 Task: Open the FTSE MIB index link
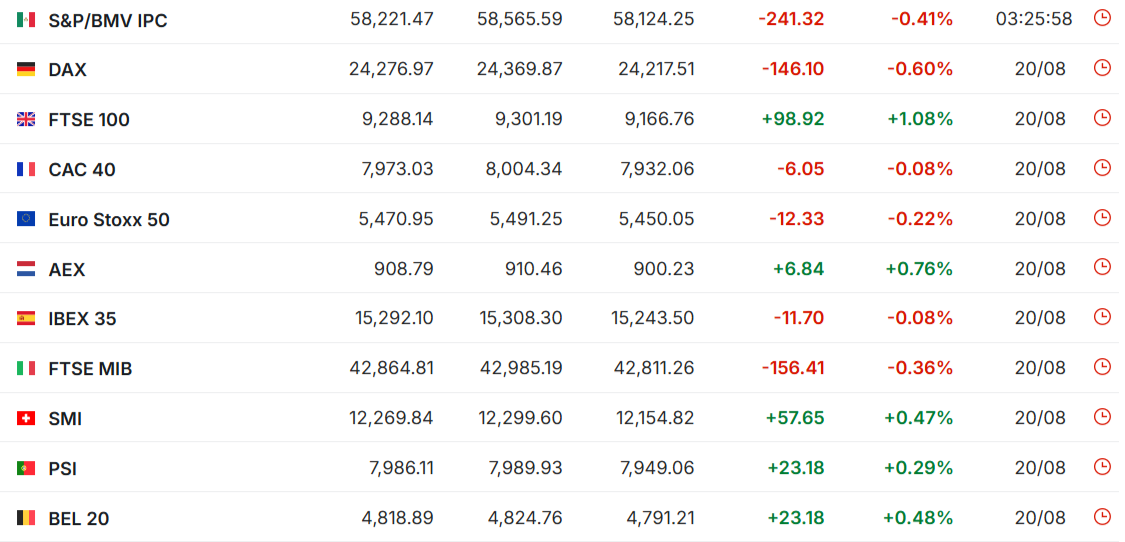point(90,369)
